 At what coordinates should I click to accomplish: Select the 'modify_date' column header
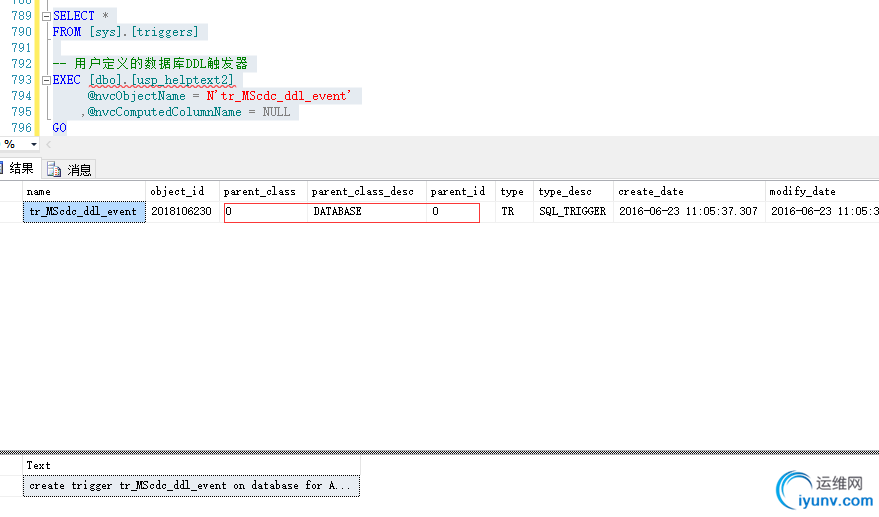pos(822,192)
